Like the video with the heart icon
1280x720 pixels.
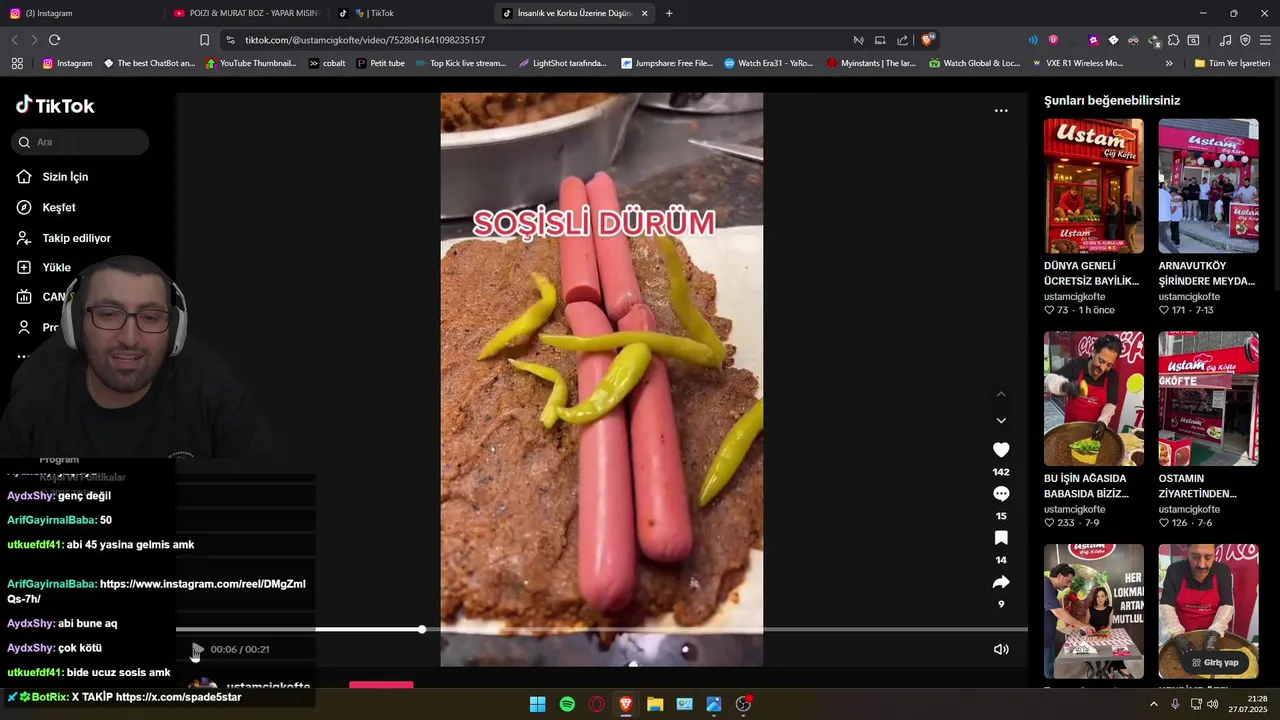click(1001, 450)
